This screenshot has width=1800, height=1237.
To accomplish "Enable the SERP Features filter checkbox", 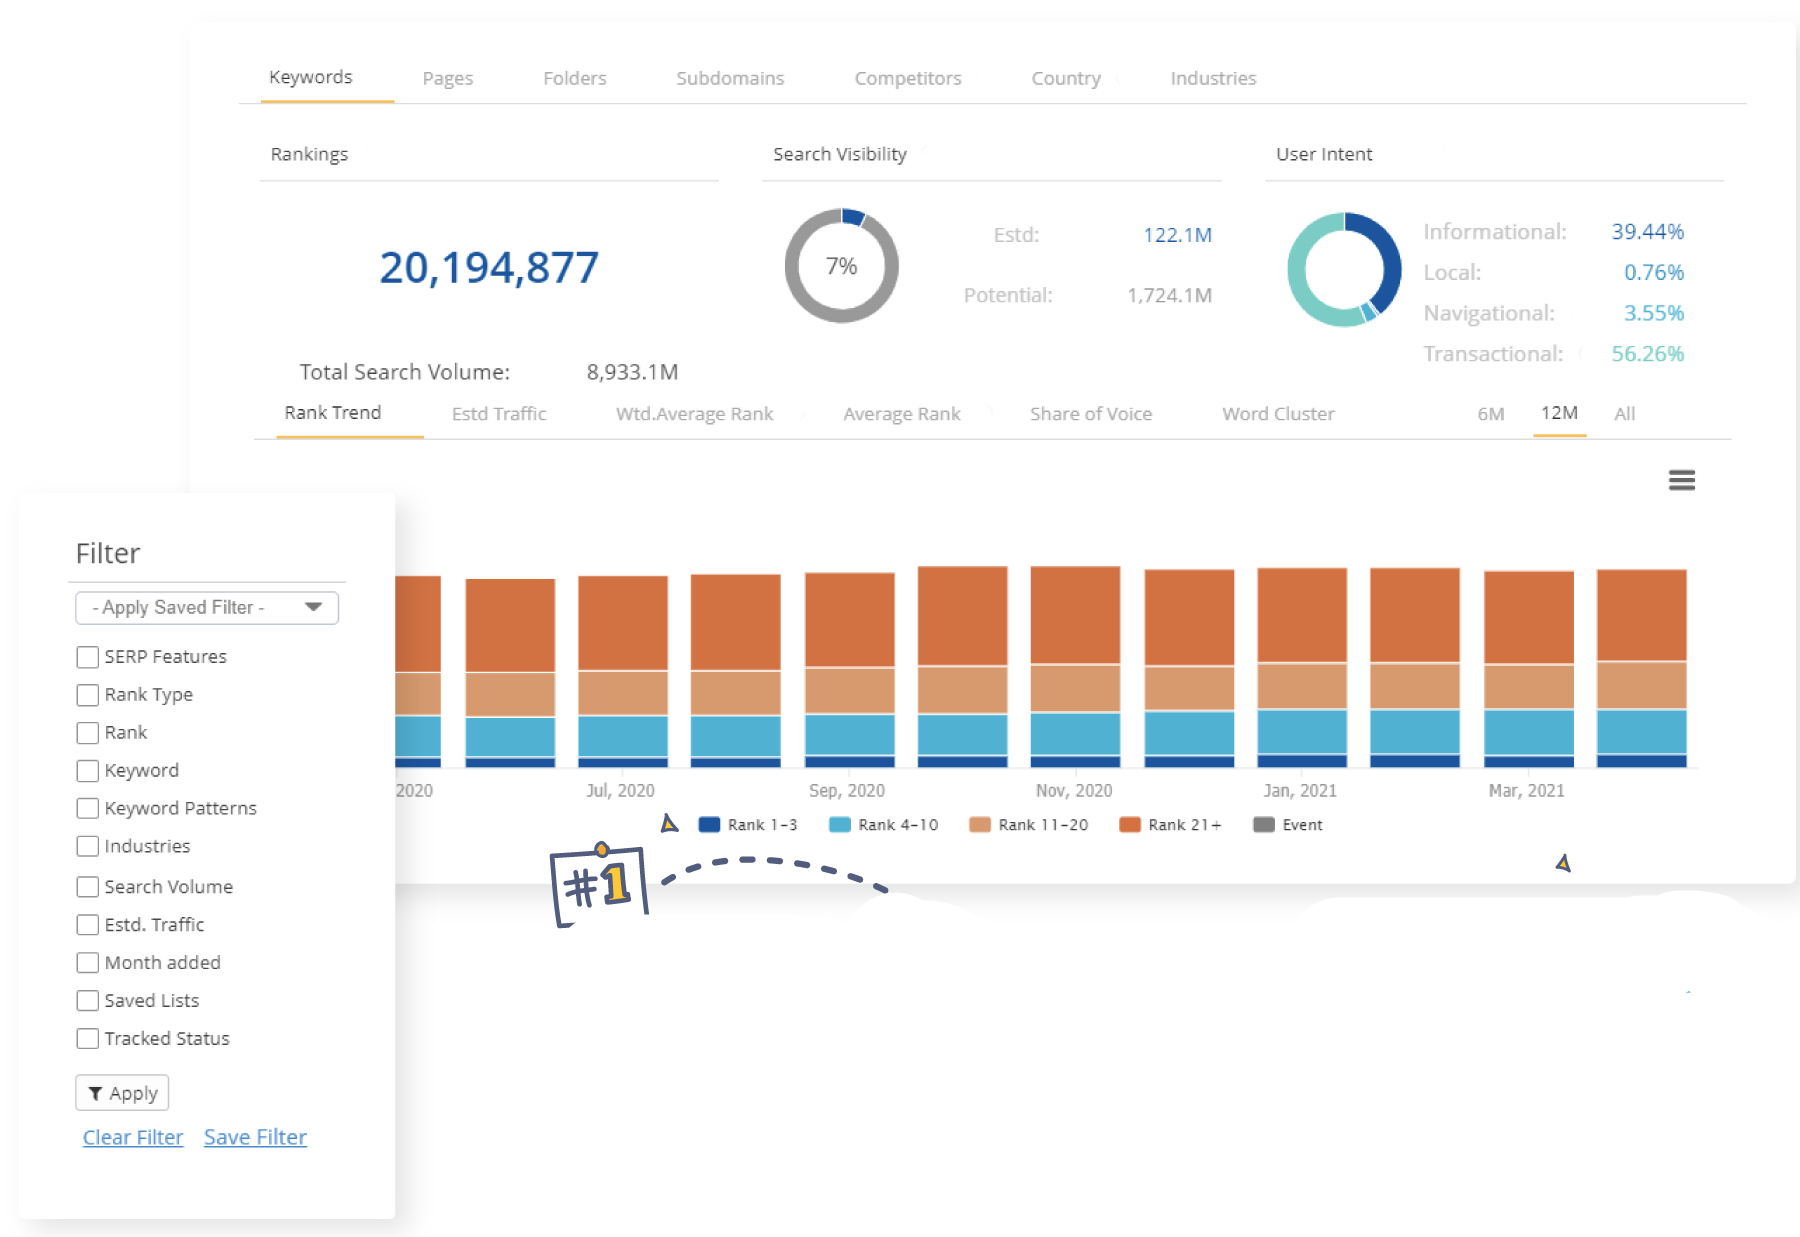I will point(86,656).
